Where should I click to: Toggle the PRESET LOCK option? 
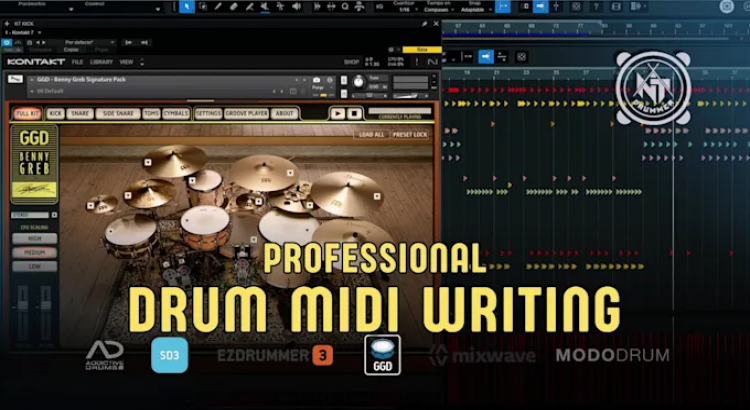tap(409, 134)
